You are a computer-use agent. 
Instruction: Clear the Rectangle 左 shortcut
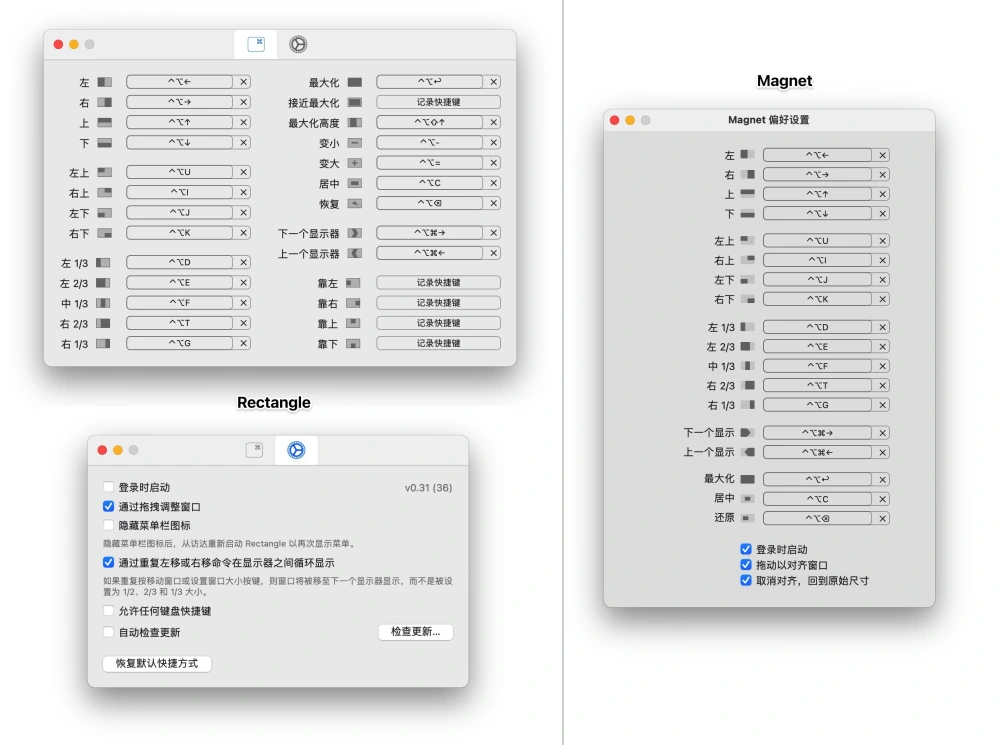244,82
